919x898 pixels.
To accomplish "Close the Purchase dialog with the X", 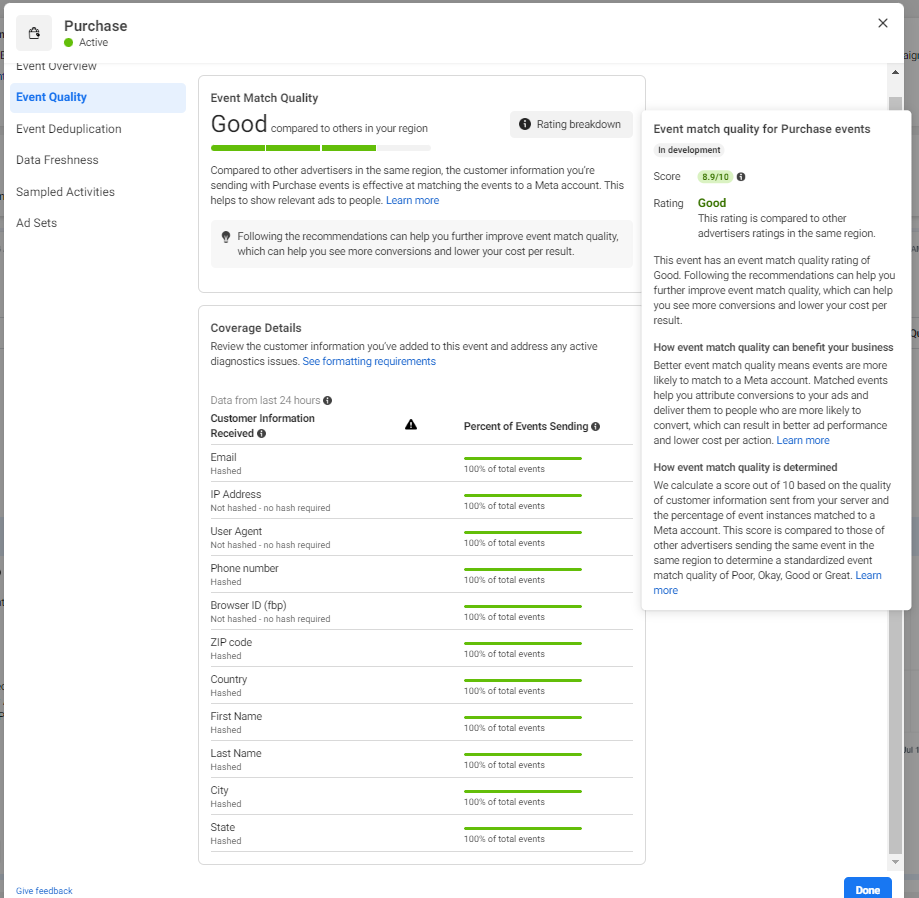I will coord(882,23).
